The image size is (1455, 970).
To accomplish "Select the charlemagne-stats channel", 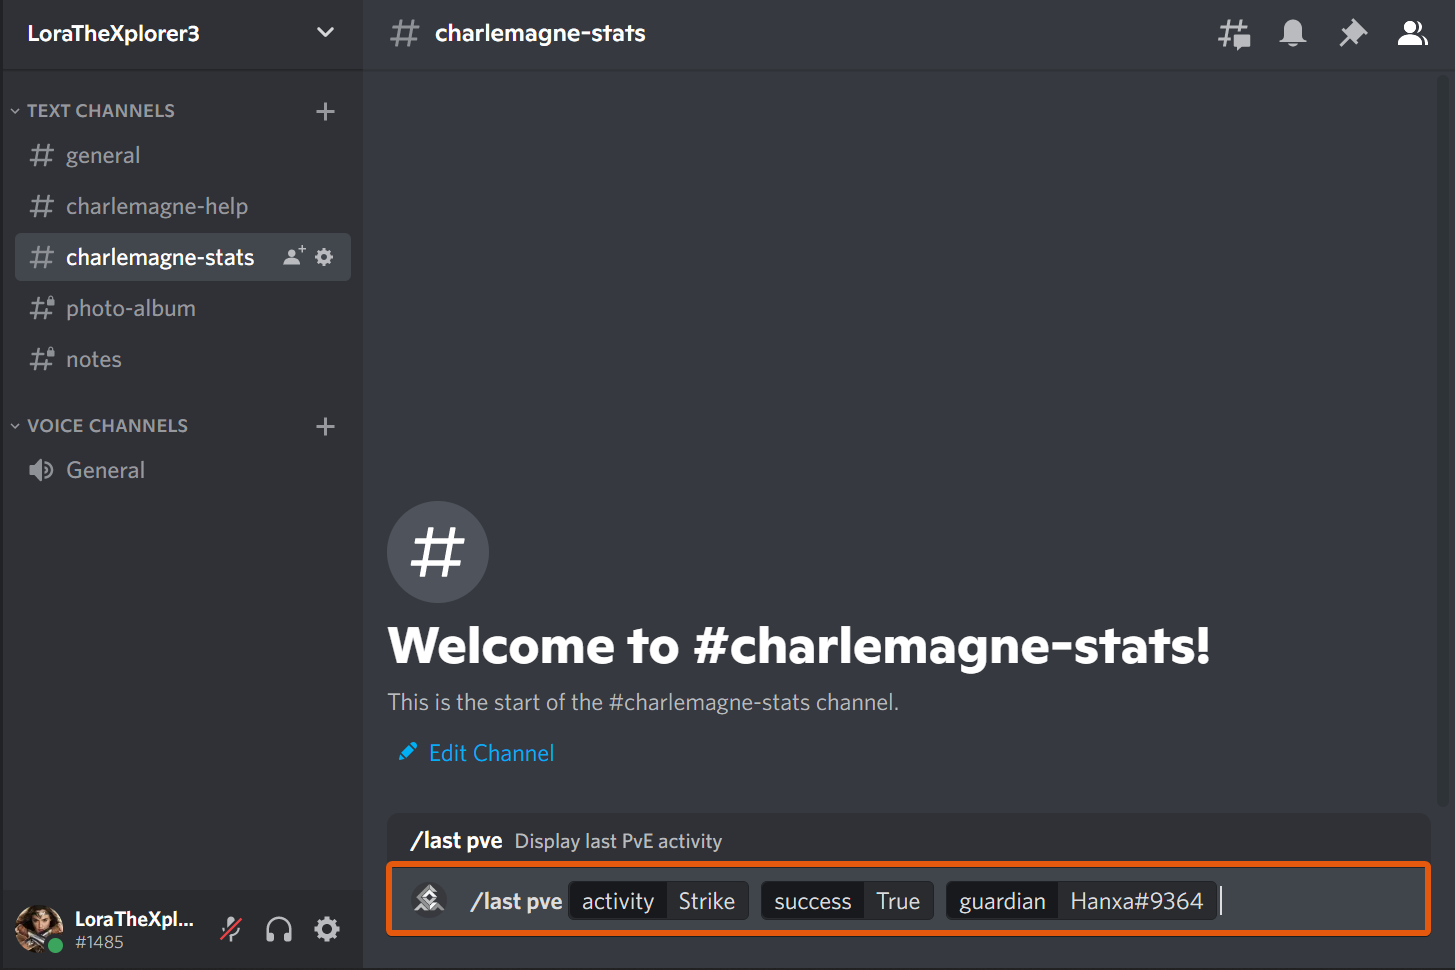I will pos(182,257).
